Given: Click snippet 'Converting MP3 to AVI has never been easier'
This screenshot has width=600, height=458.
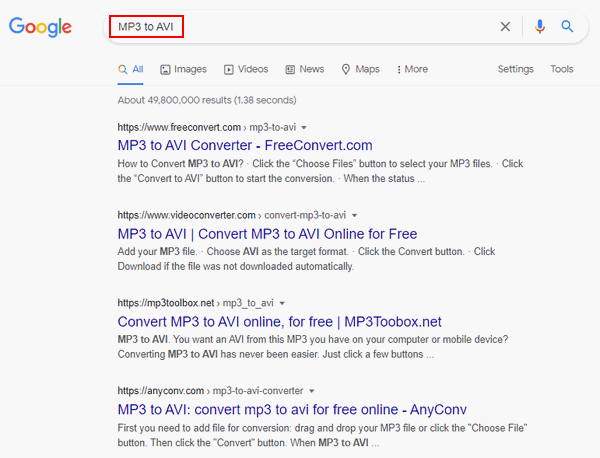Looking at the screenshot, I should pos(218,354).
